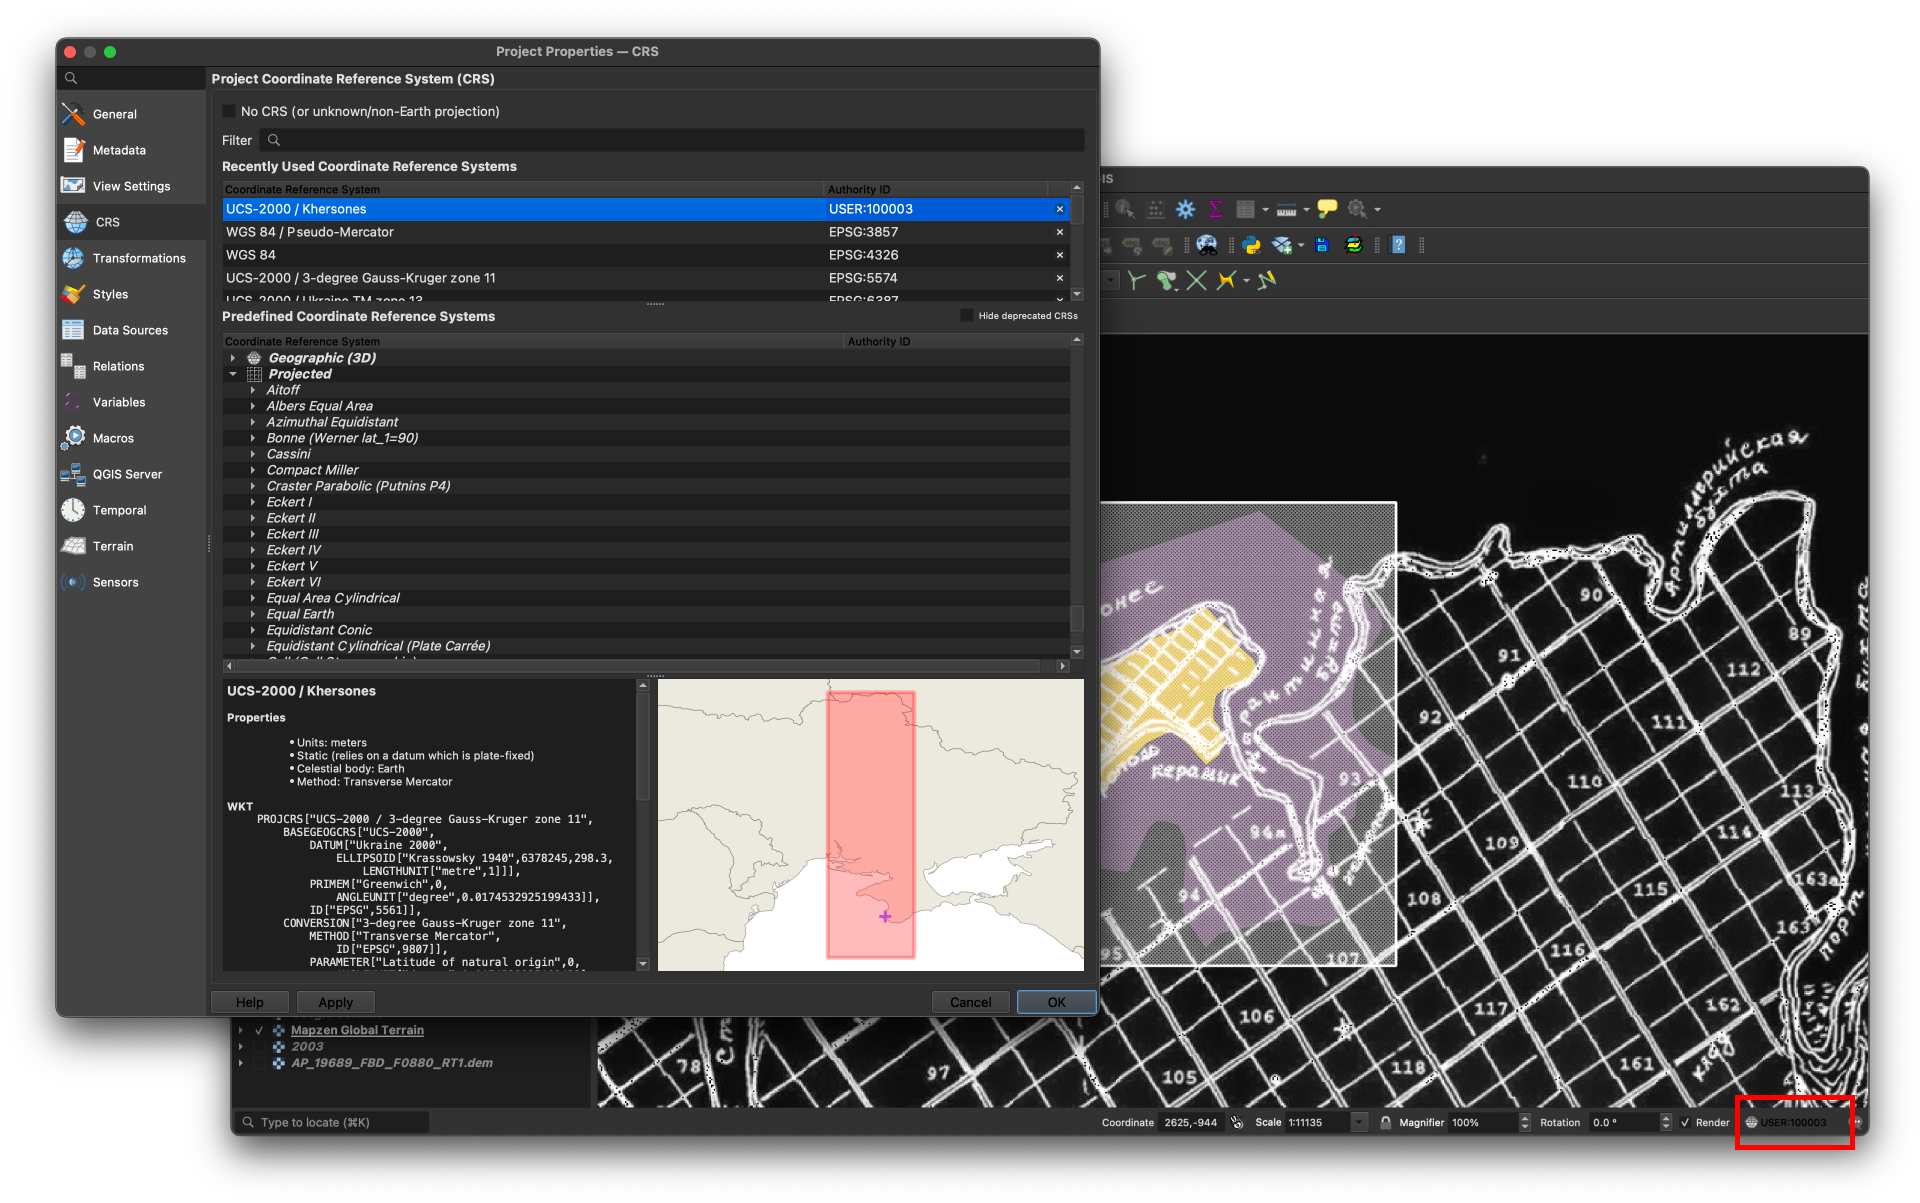Click the blue floppy disk save icon

click(1321, 245)
